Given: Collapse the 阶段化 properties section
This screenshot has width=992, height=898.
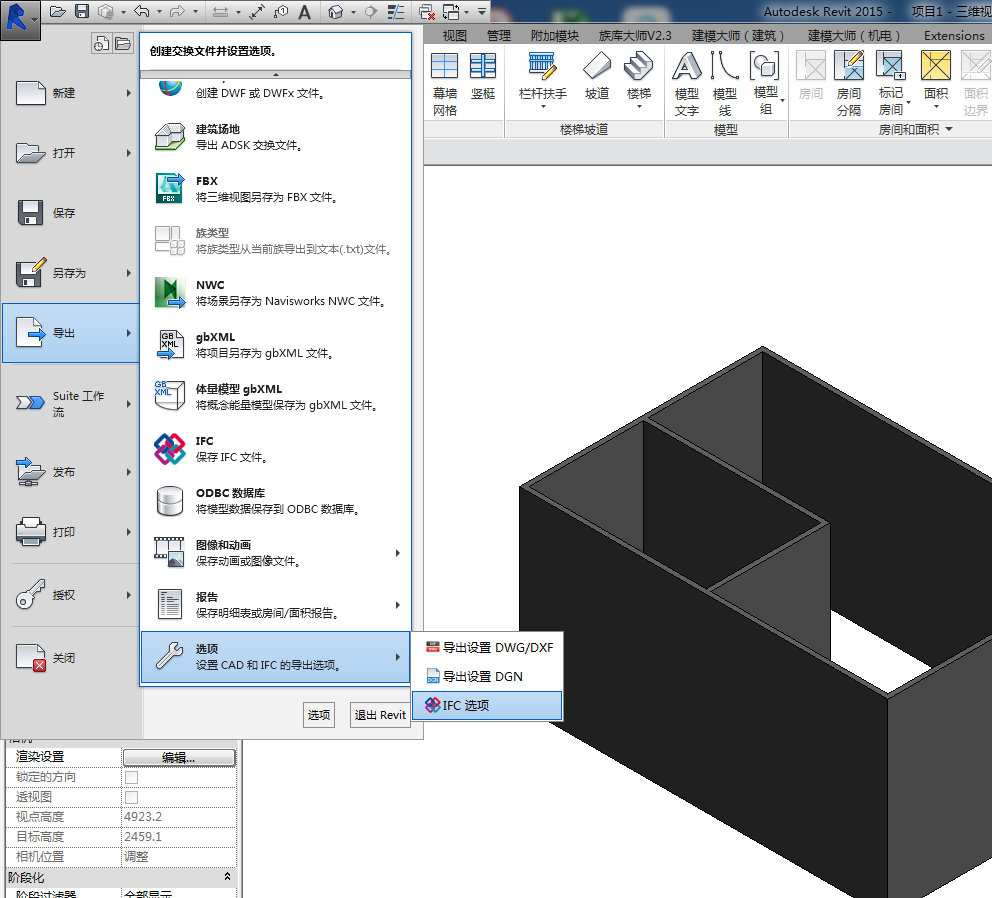Looking at the screenshot, I should pos(227,876).
